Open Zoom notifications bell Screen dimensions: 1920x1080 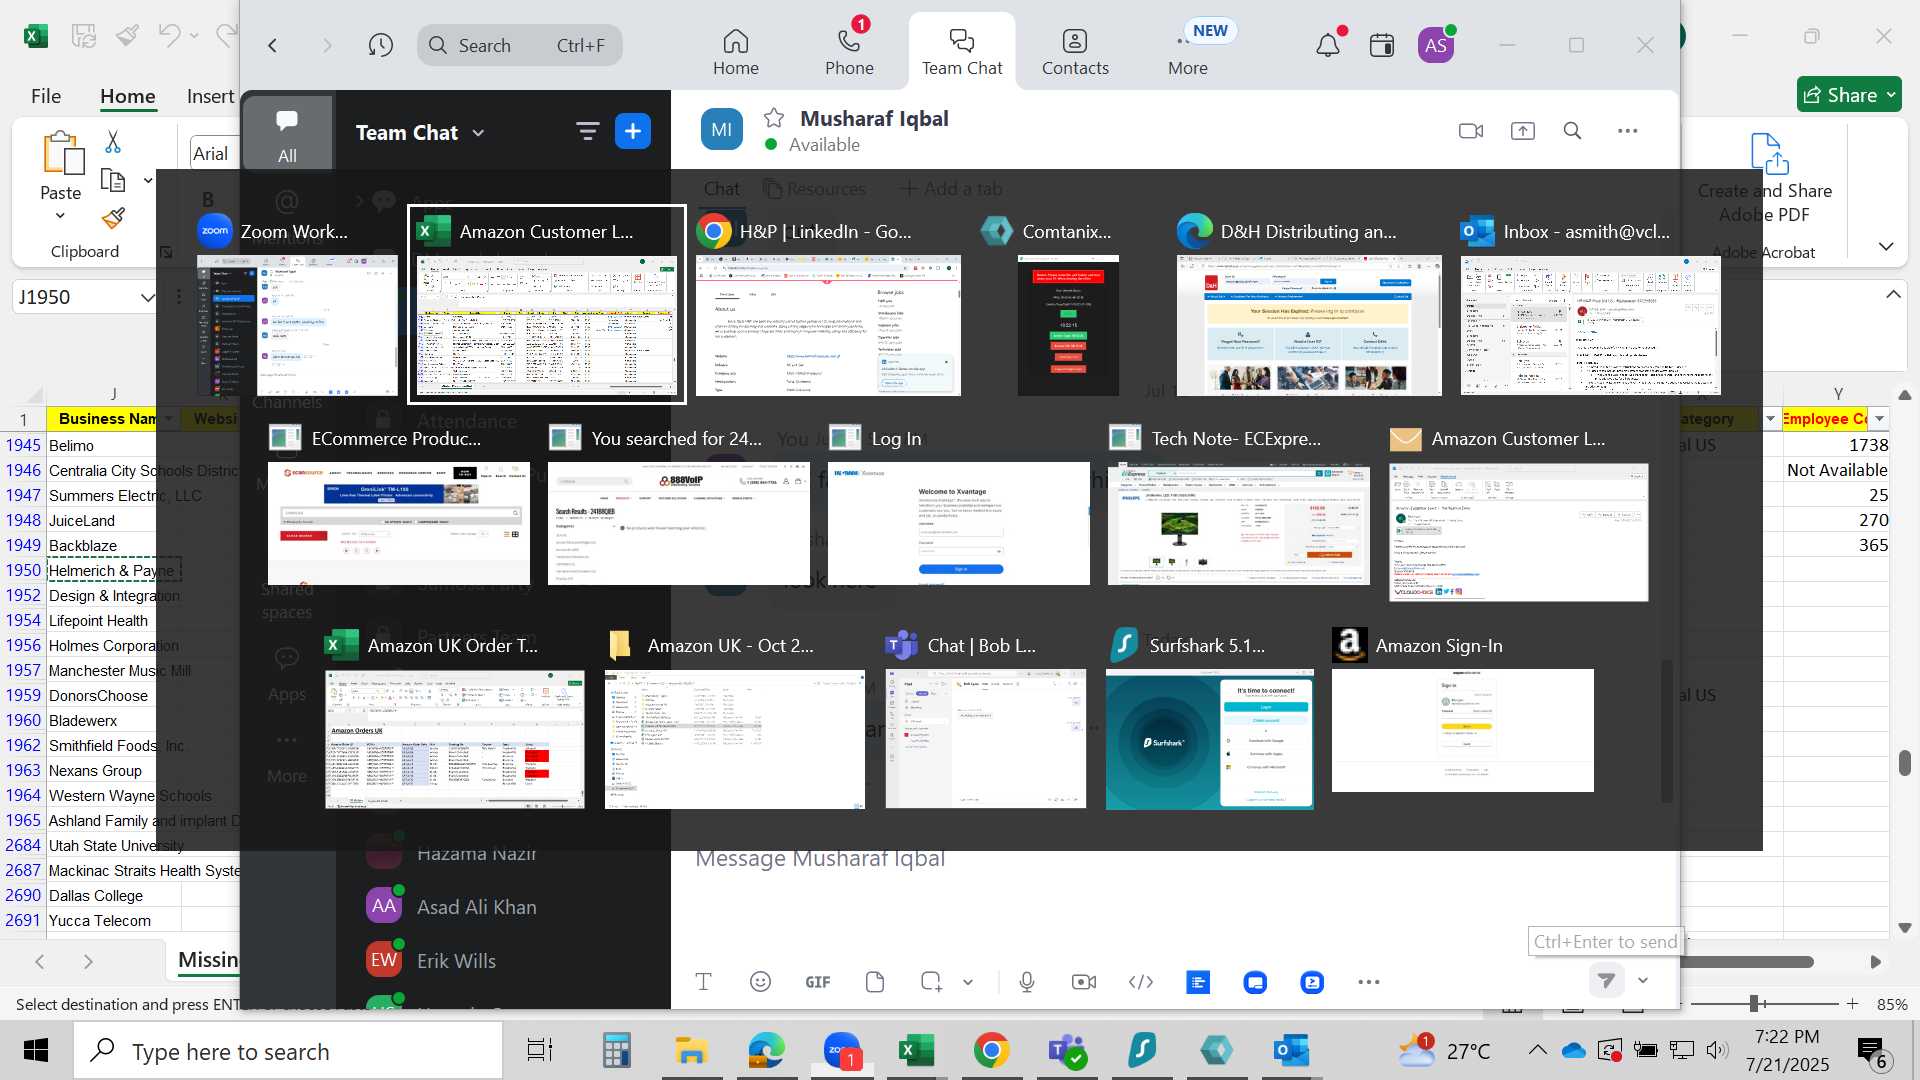(x=1328, y=45)
